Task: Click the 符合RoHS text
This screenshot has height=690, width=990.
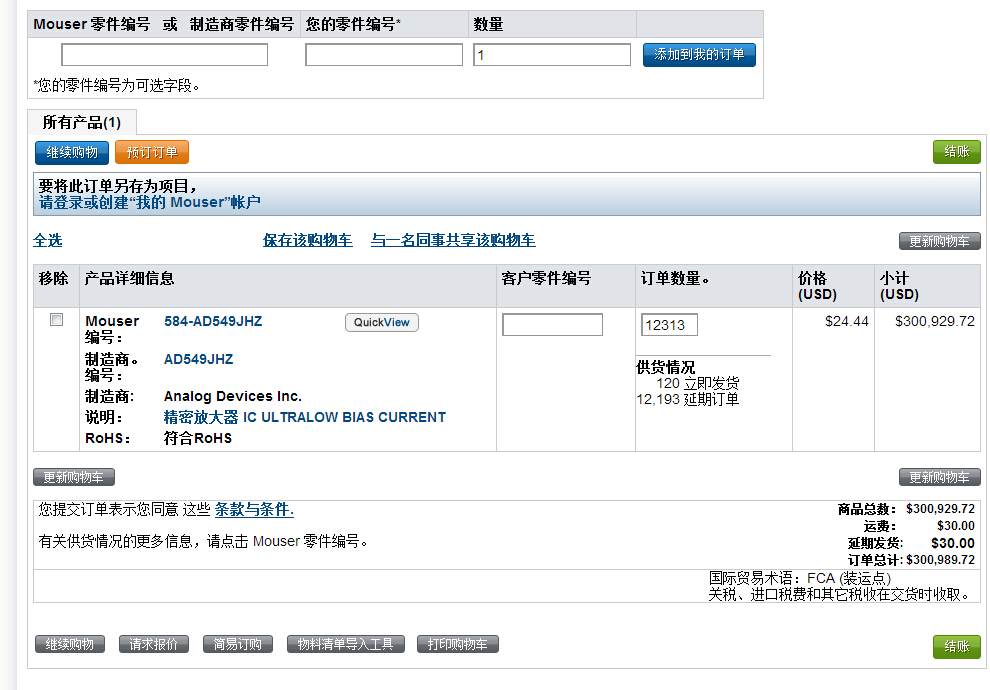Action: pyautogui.click(x=198, y=438)
